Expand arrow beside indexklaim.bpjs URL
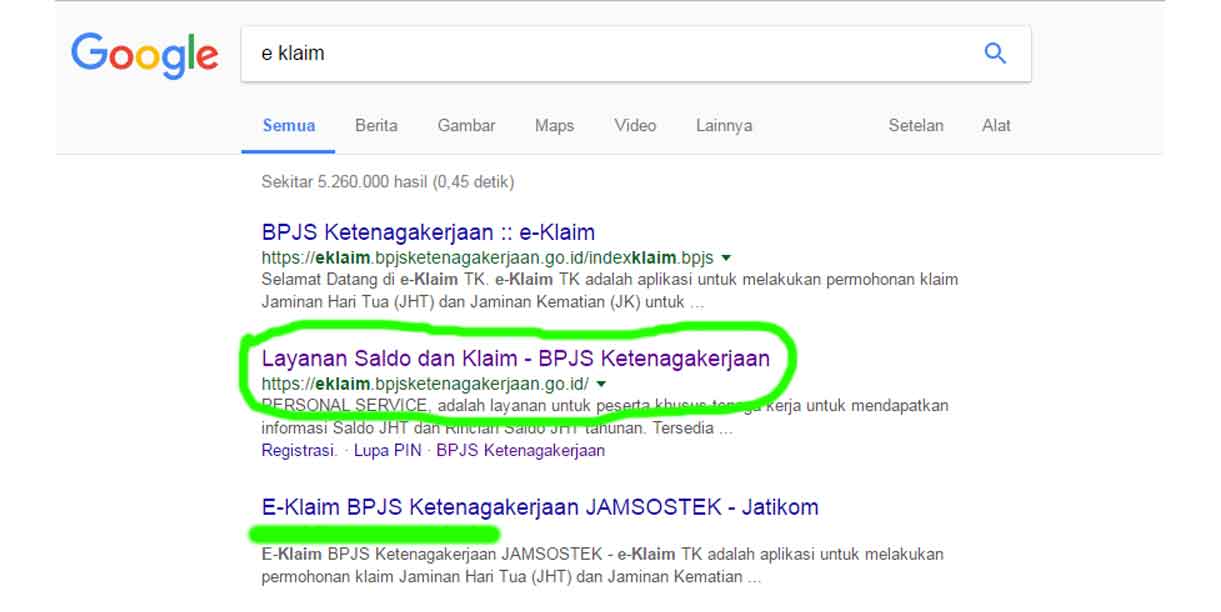1221x612 pixels. point(726,258)
